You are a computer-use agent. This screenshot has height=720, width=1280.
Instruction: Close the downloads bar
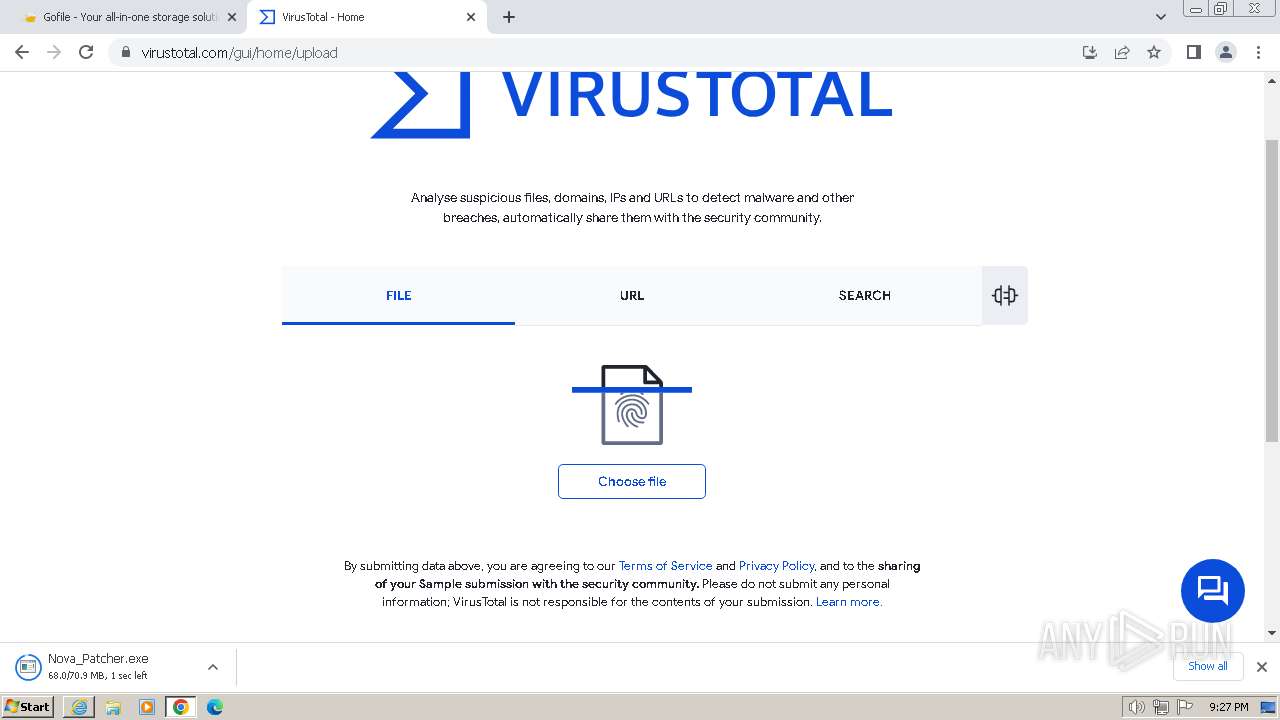[1261, 667]
